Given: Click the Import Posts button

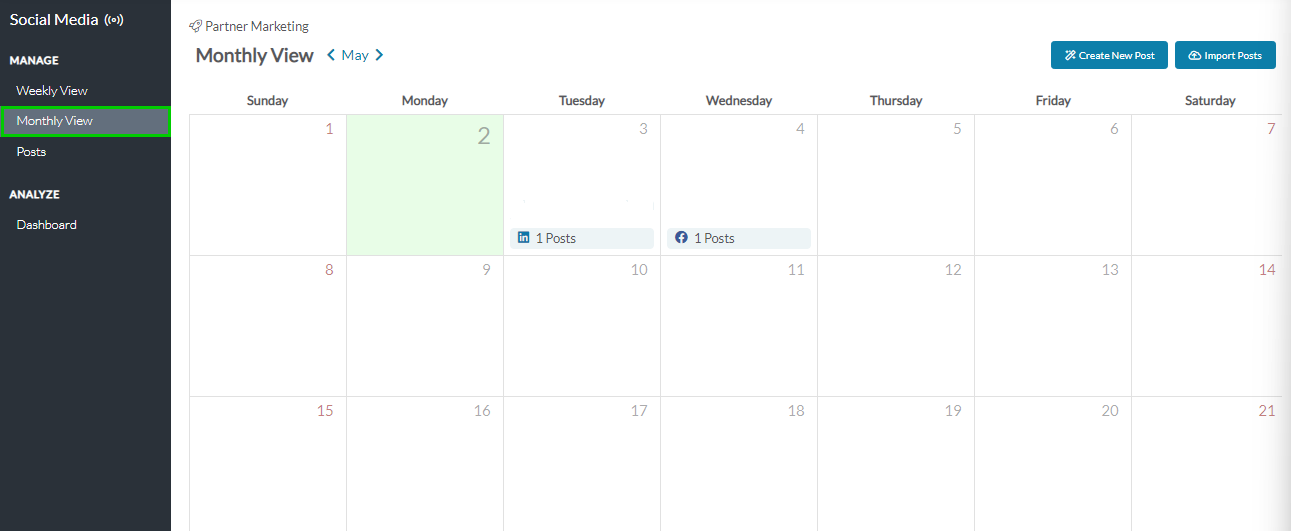Looking at the screenshot, I should 1225,56.
